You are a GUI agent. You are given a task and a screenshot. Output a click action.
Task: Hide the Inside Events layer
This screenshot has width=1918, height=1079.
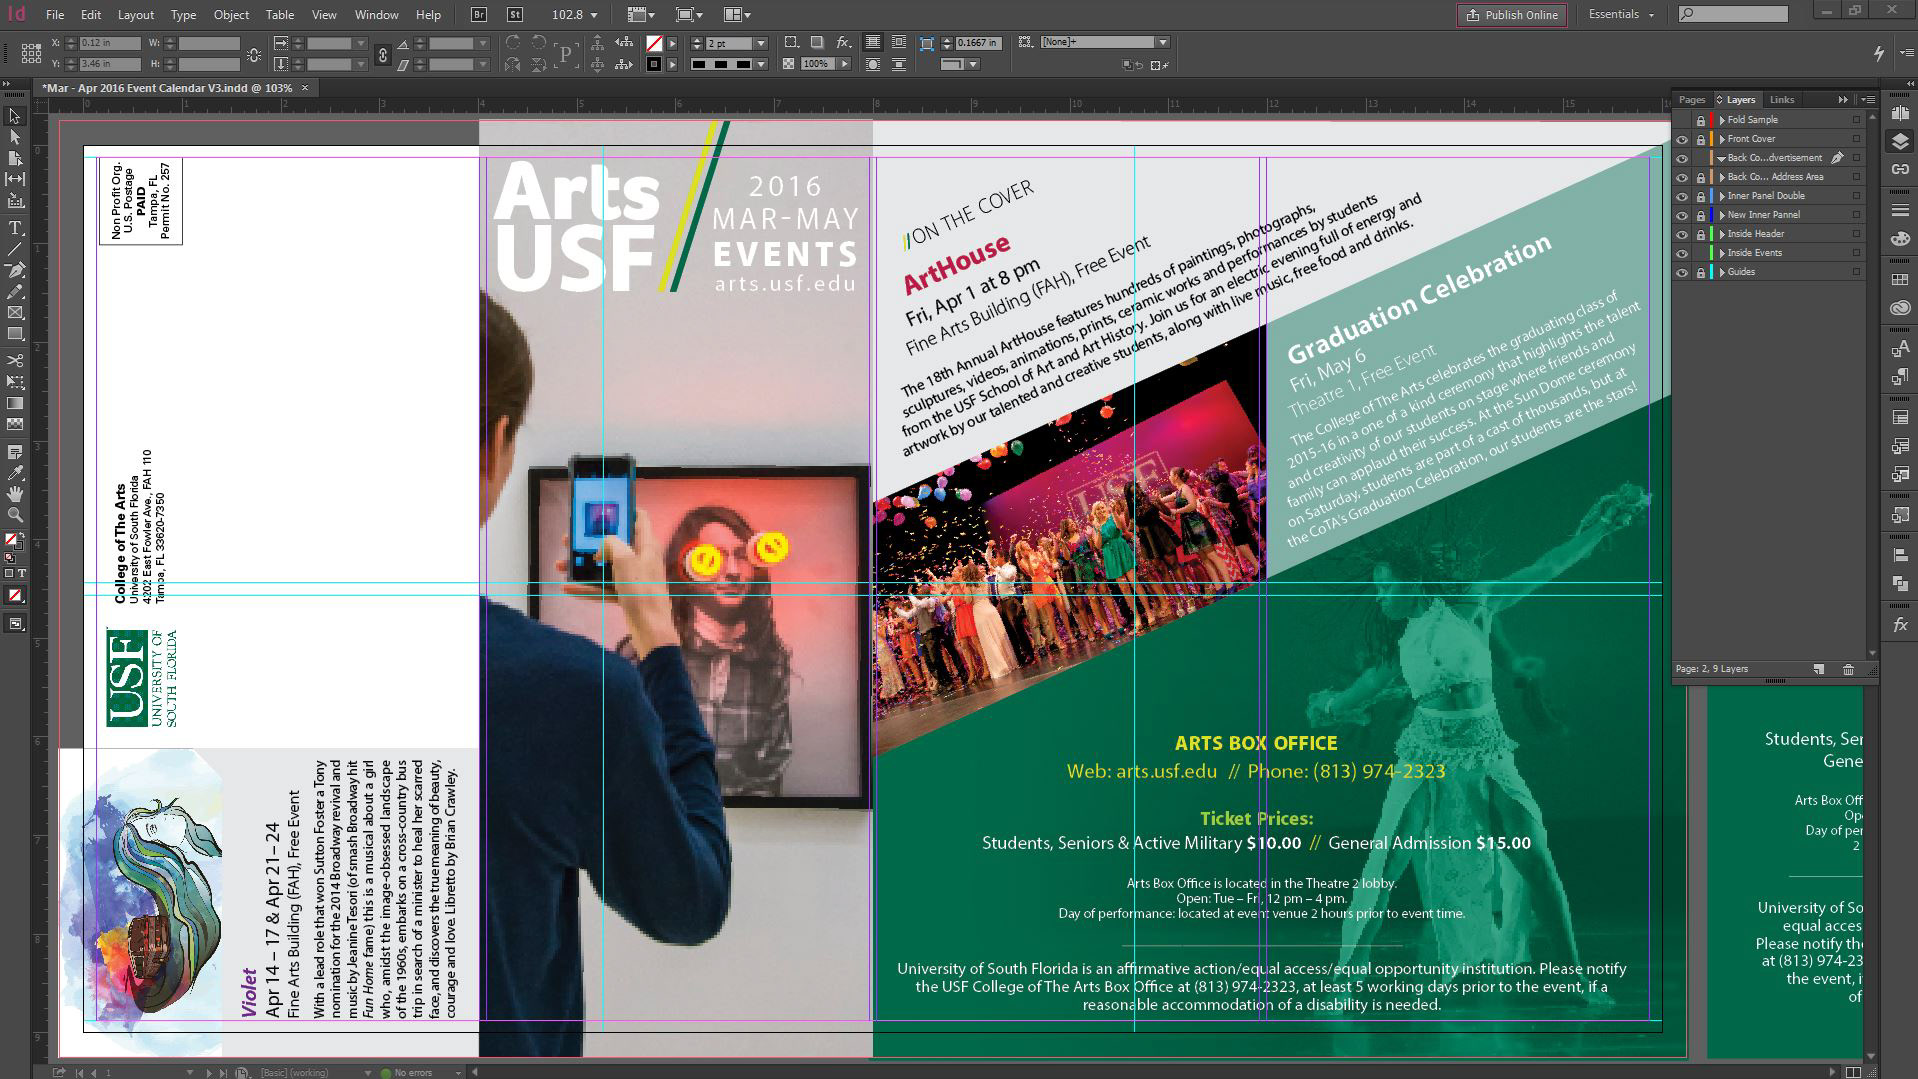(x=1682, y=253)
